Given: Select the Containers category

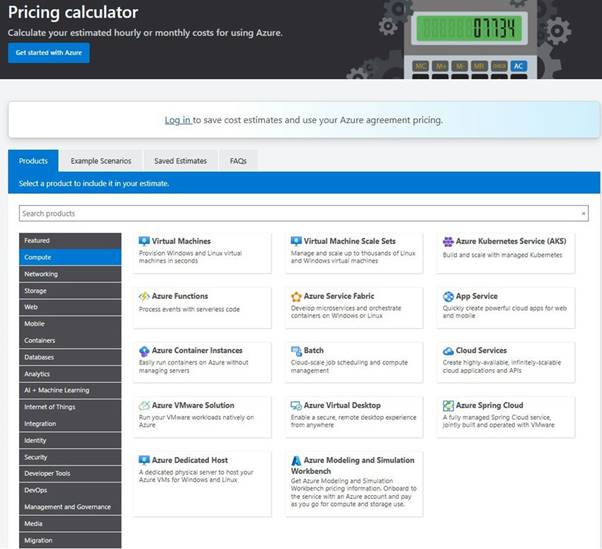Looking at the screenshot, I should (x=70, y=340).
